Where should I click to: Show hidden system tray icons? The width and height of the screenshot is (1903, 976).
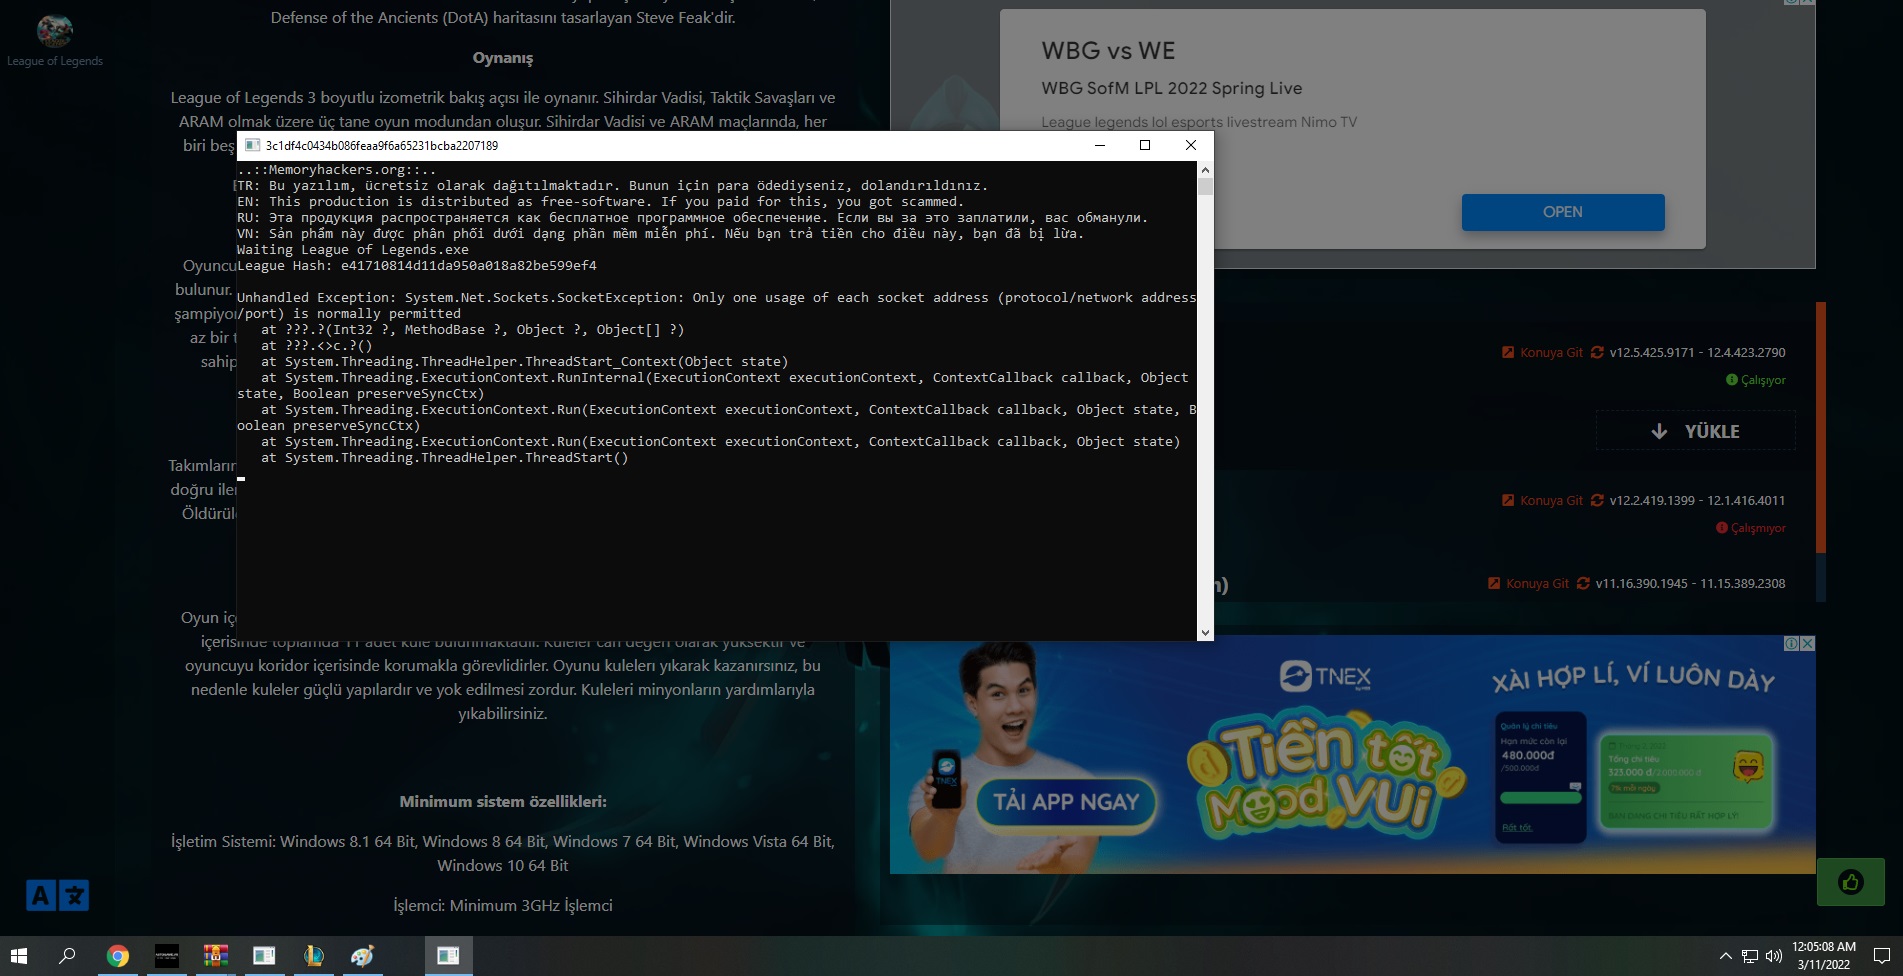tap(1725, 956)
